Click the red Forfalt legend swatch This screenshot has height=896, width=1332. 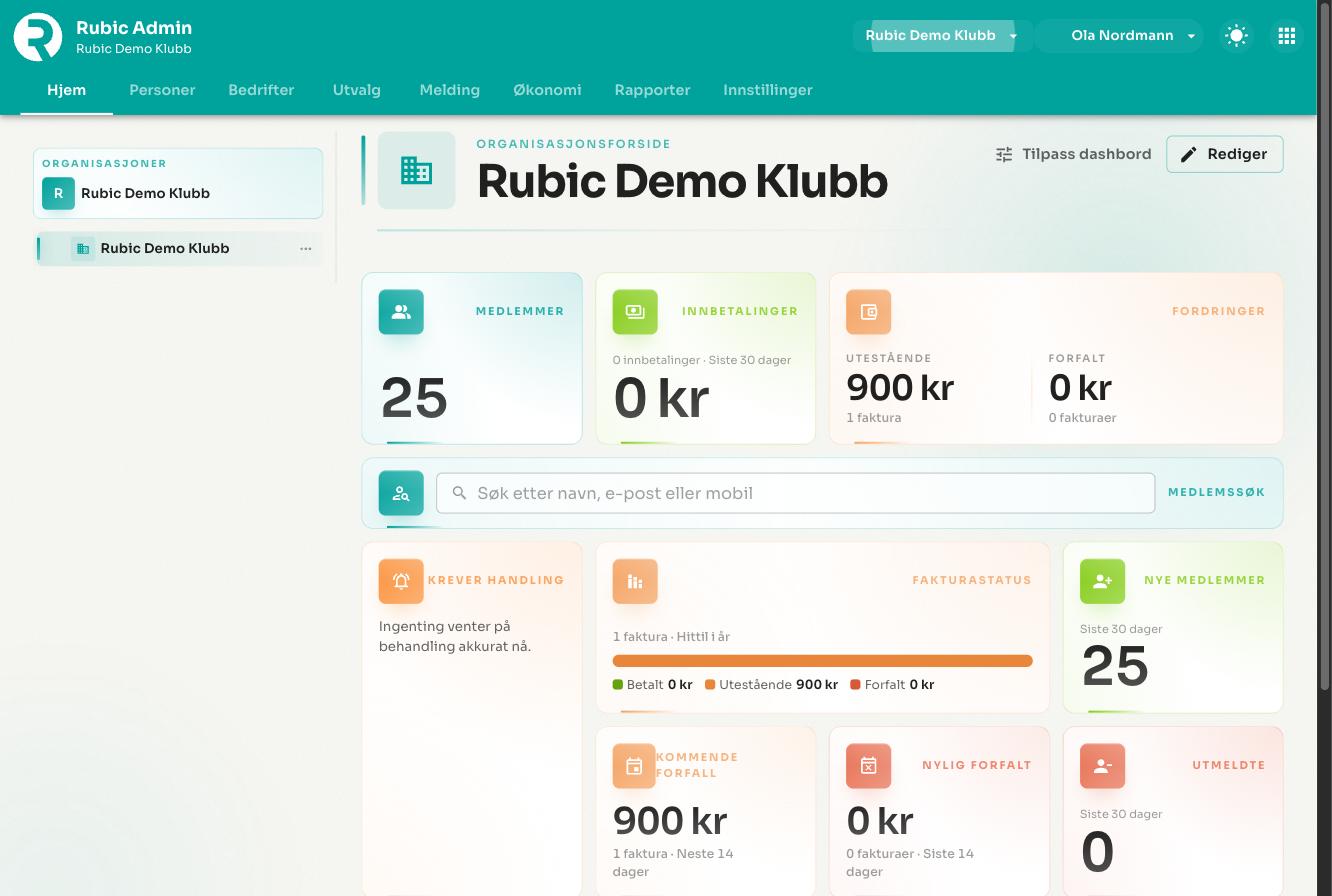pos(855,685)
